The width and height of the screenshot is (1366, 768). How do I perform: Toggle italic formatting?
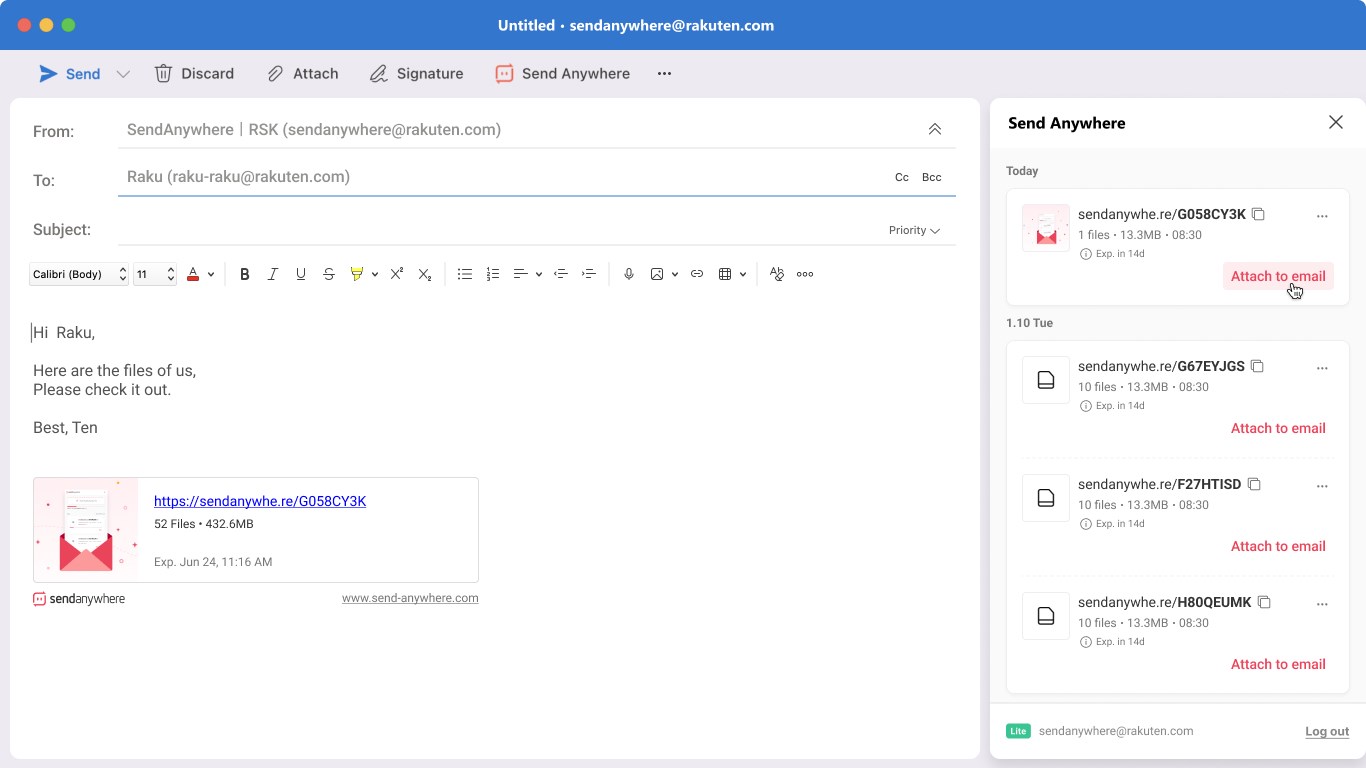point(273,274)
